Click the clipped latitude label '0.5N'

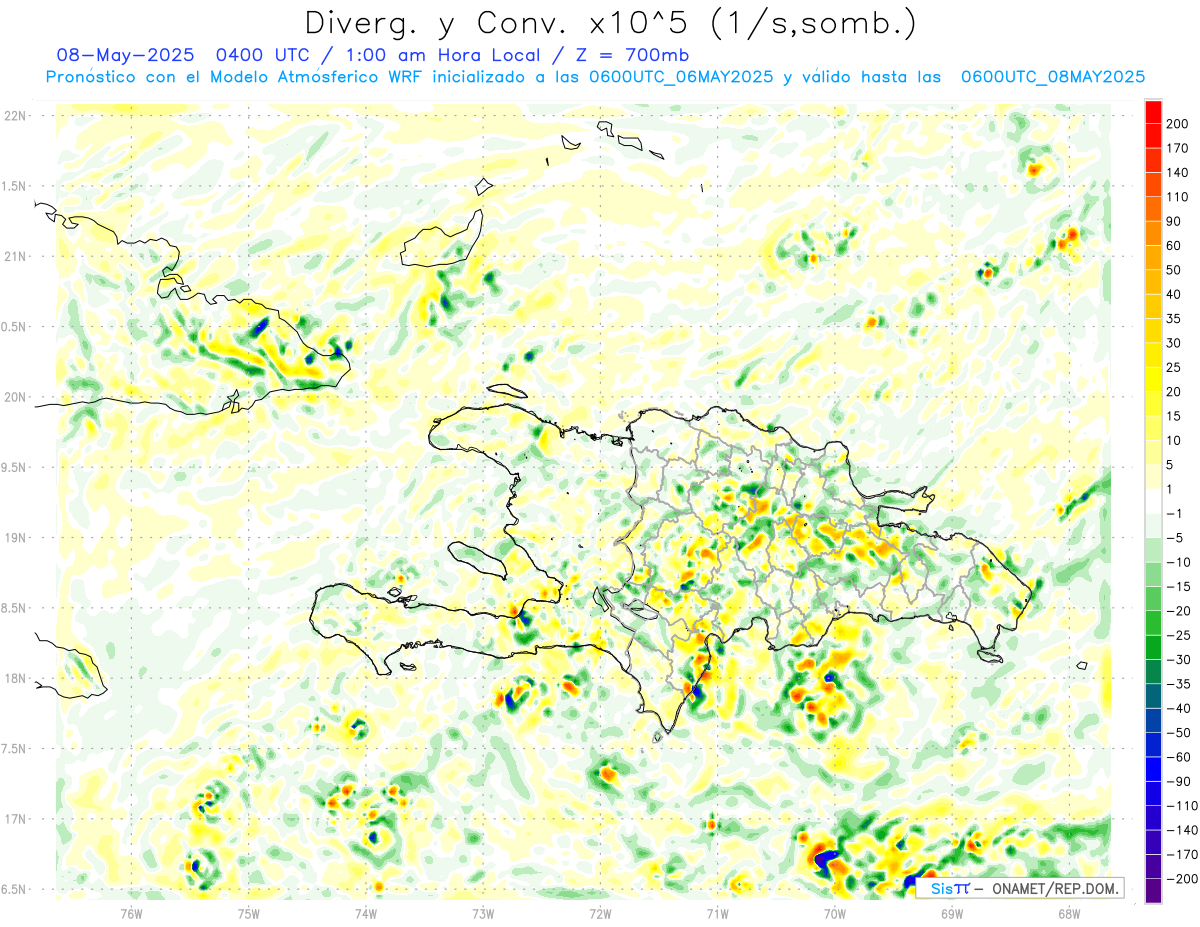tap(13, 327)
